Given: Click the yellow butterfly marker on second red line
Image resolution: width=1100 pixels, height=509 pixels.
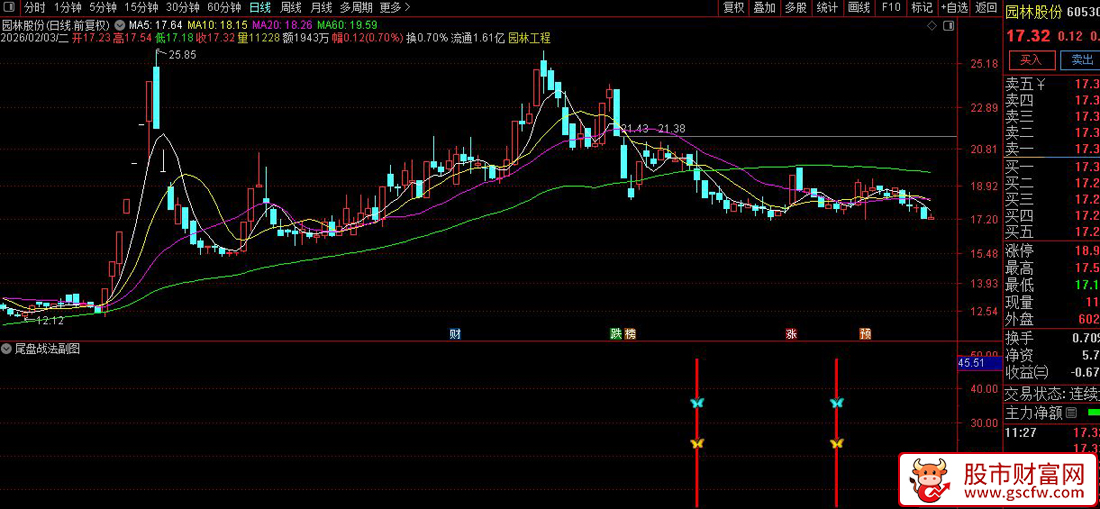Looking at the screenshot, I should [836, 443].
